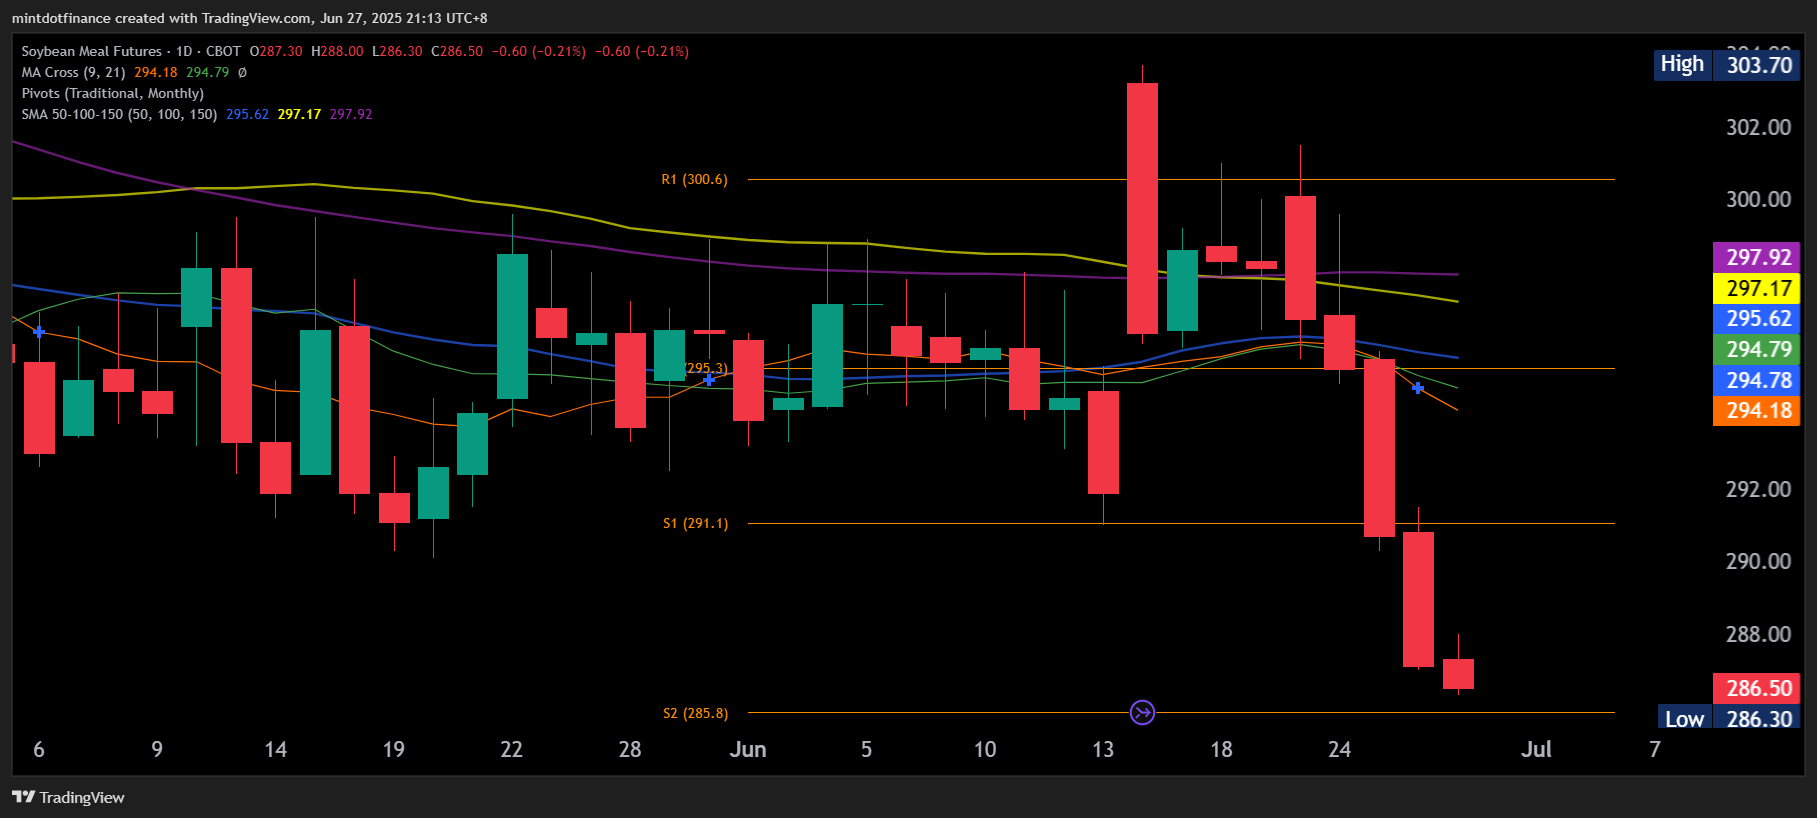Click the 22 date label on the time axis
This screenshot has width=1817, height=818.
(x=511, y=750)
